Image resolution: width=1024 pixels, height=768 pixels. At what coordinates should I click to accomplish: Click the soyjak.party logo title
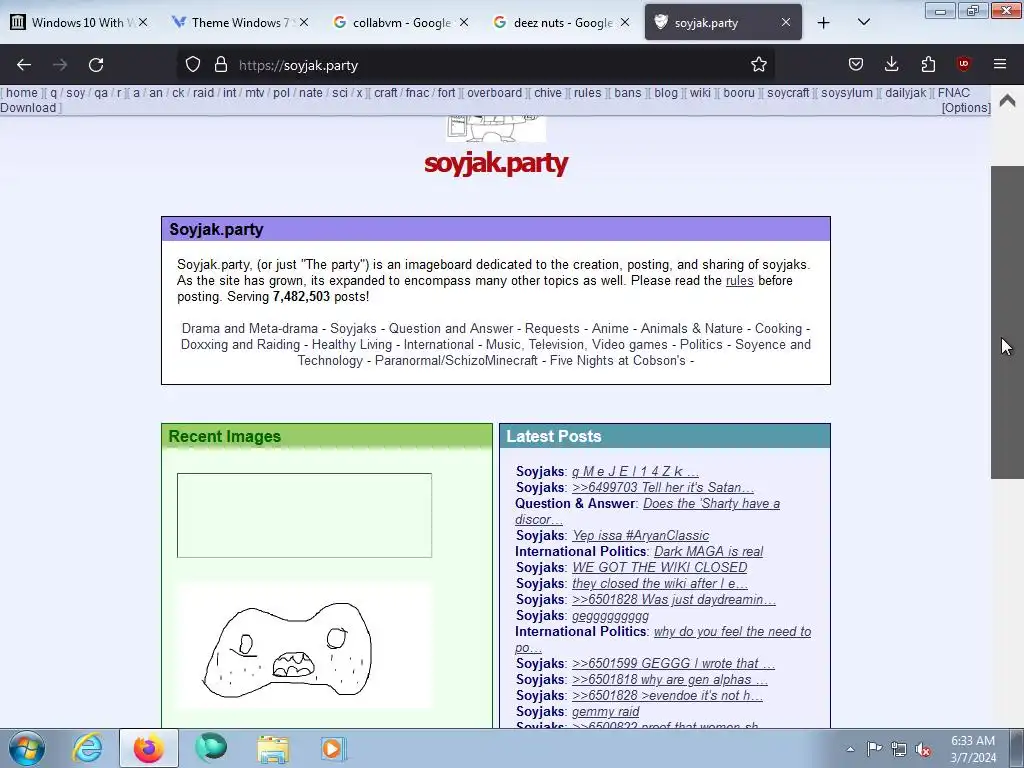click(496, 163)
